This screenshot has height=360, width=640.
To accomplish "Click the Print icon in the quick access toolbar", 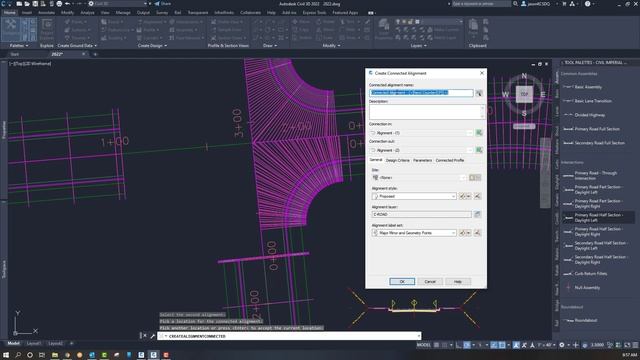I will click(x=59, y=4).
